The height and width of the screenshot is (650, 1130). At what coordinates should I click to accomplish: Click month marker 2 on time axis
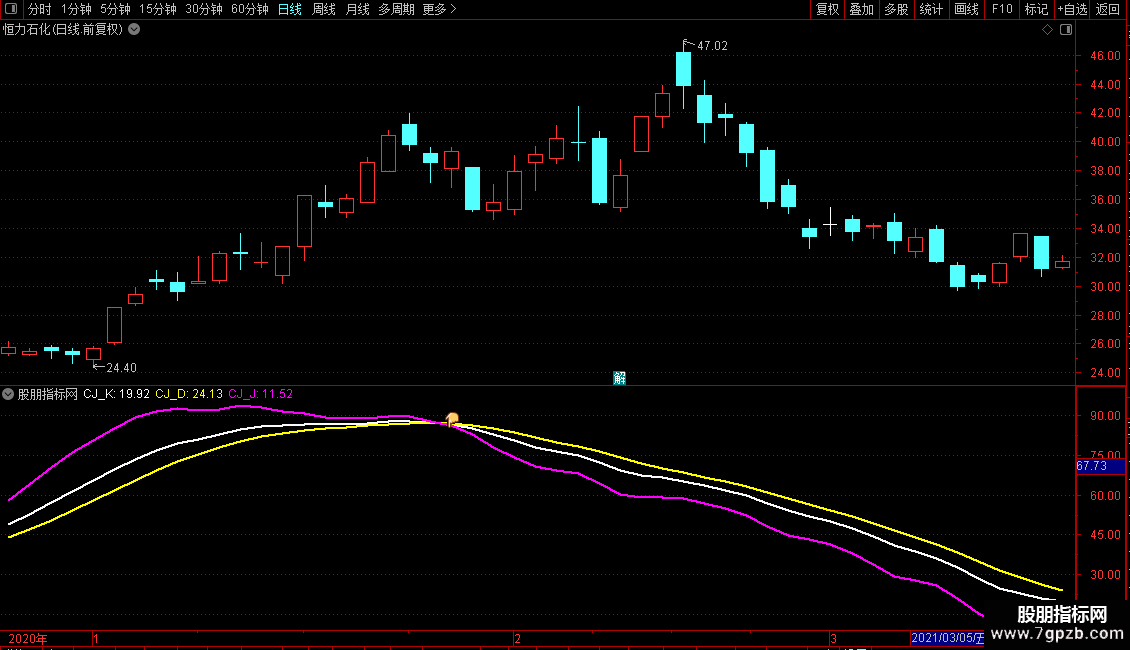[x=517, y=639]
